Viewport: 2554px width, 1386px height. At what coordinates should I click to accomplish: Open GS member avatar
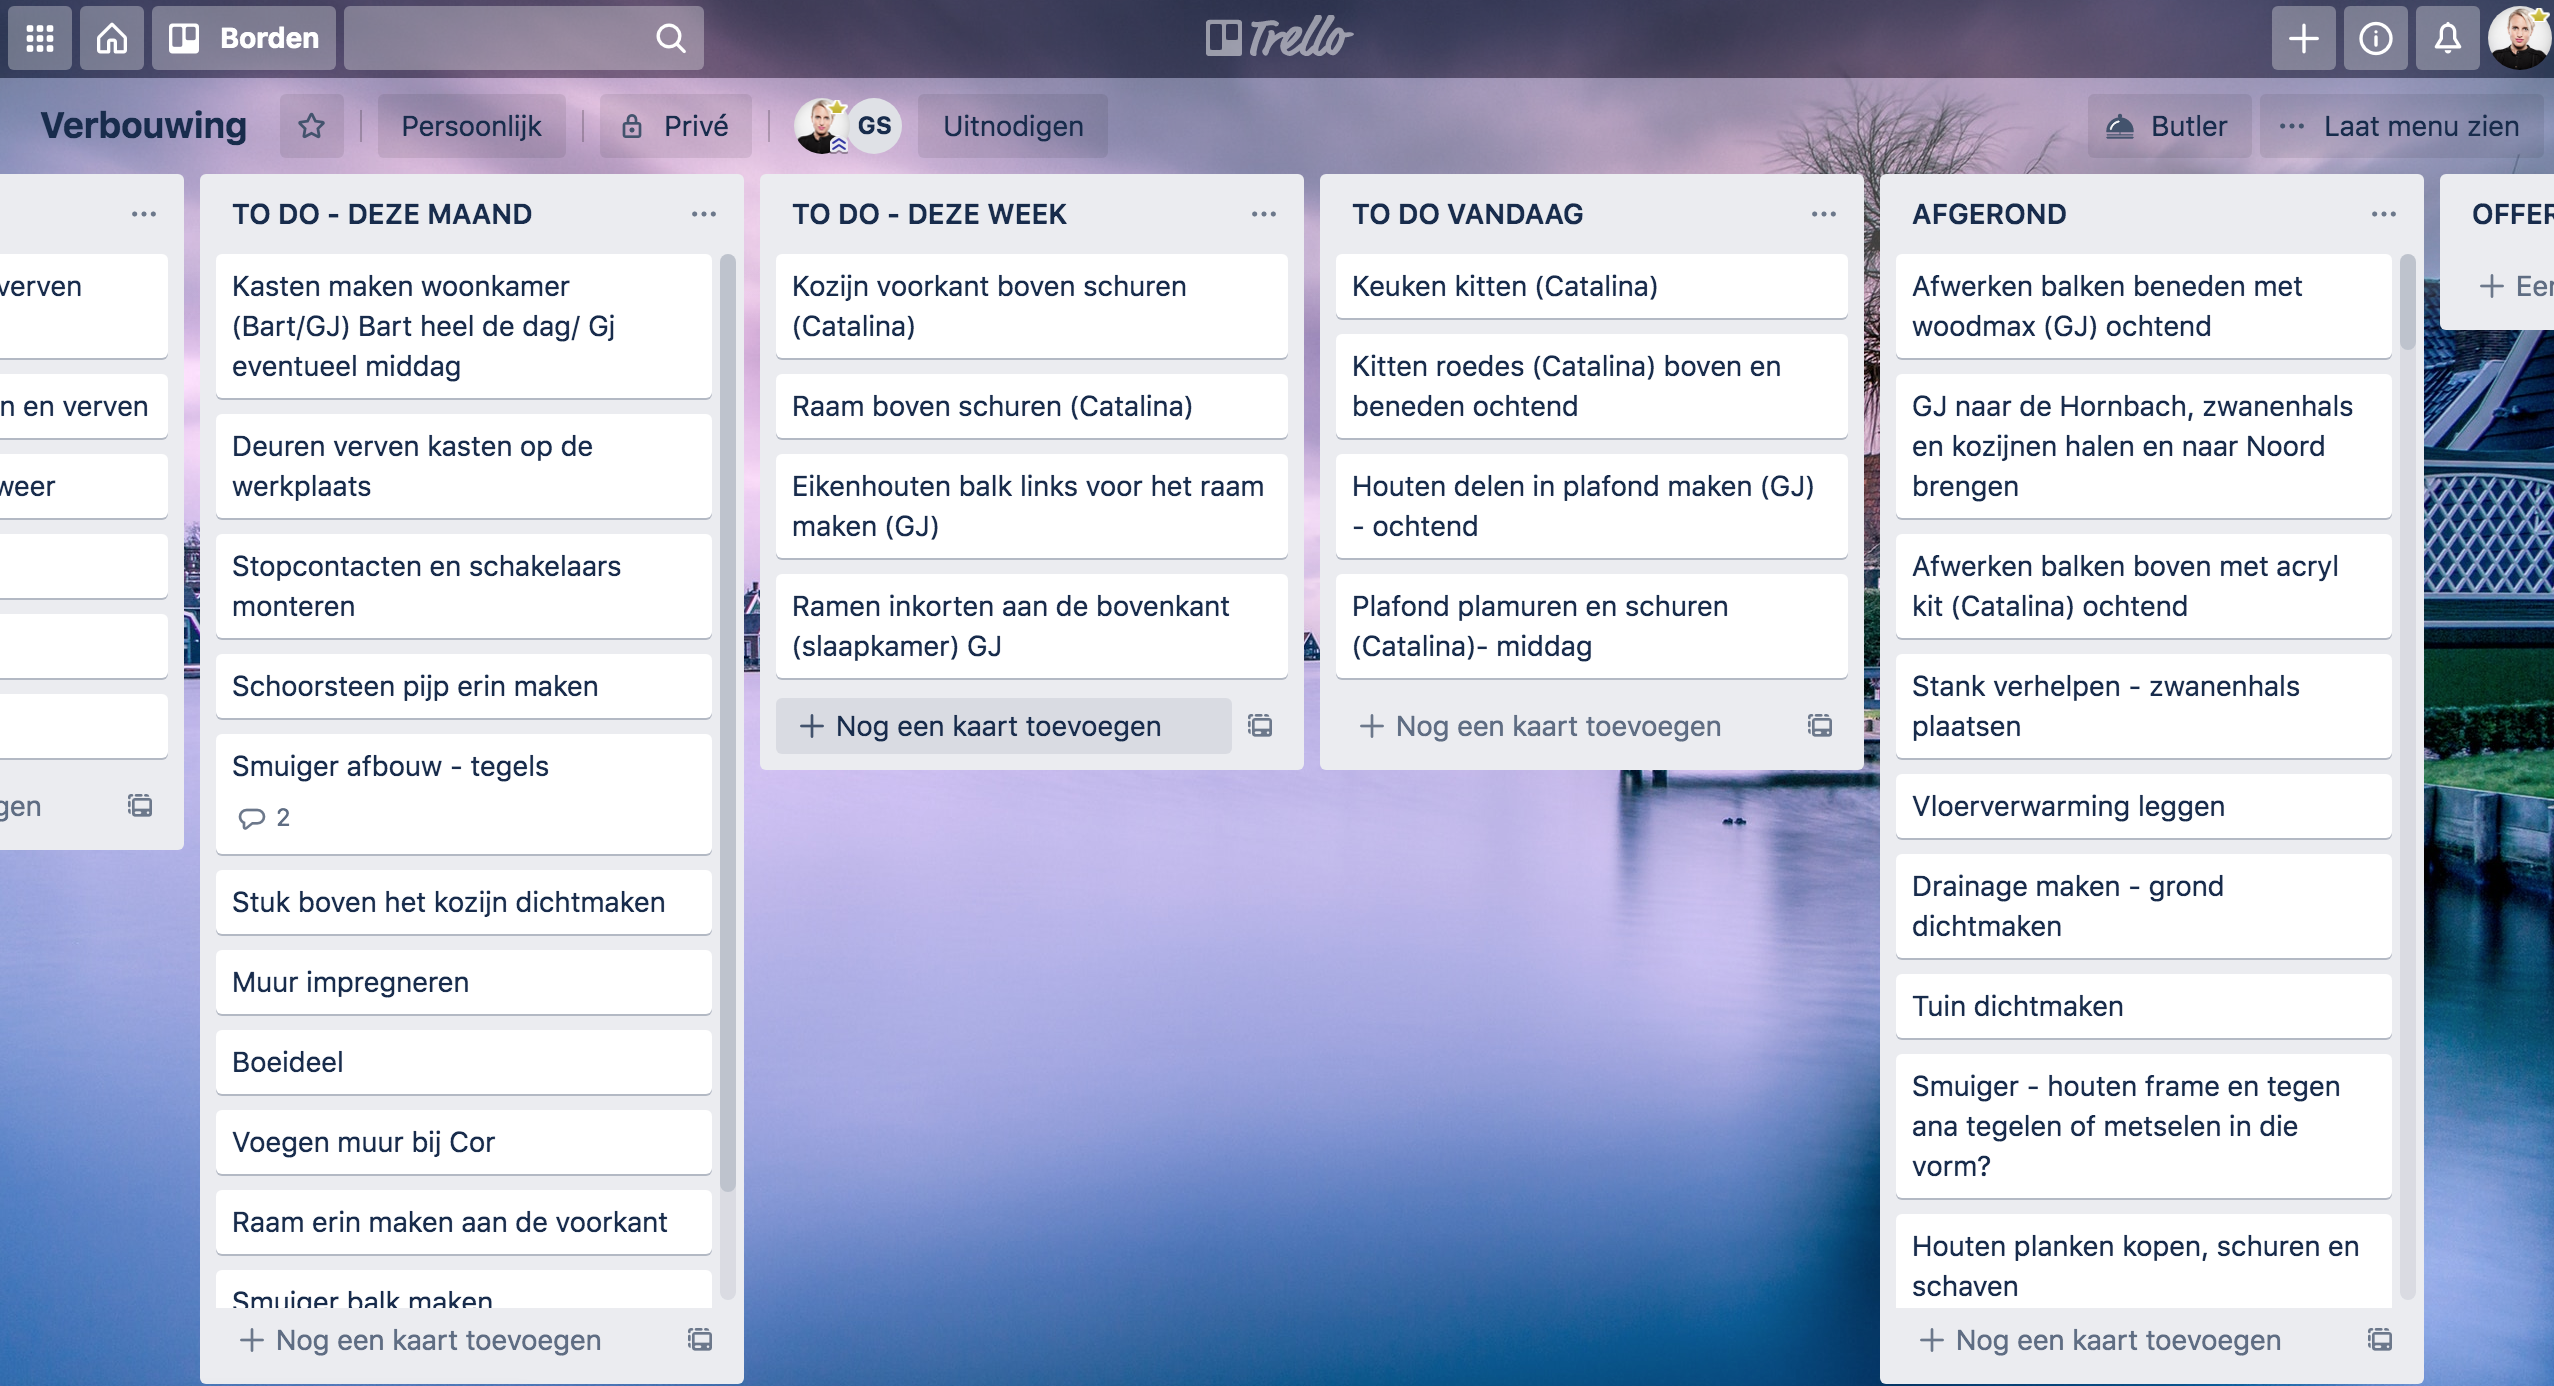coord(874,126)
